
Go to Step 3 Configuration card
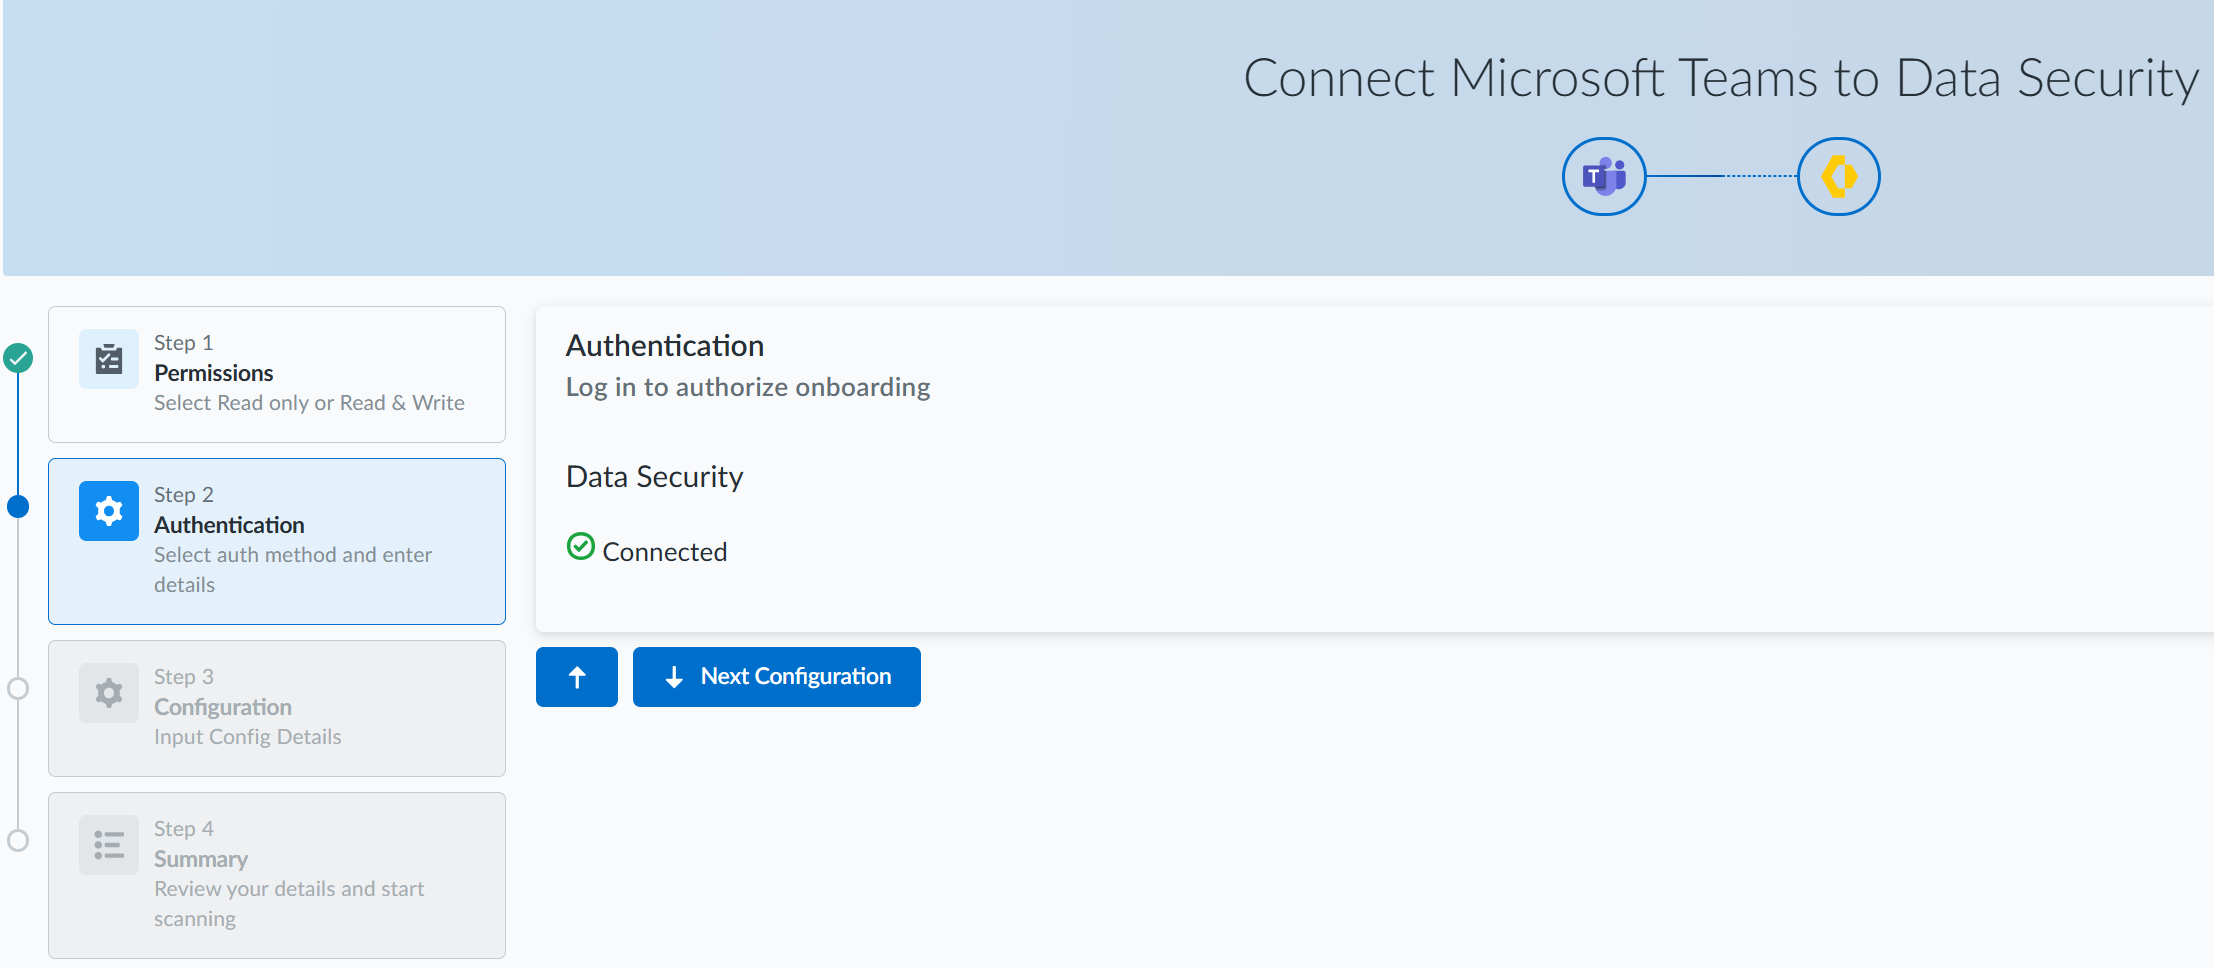(277, 708)
